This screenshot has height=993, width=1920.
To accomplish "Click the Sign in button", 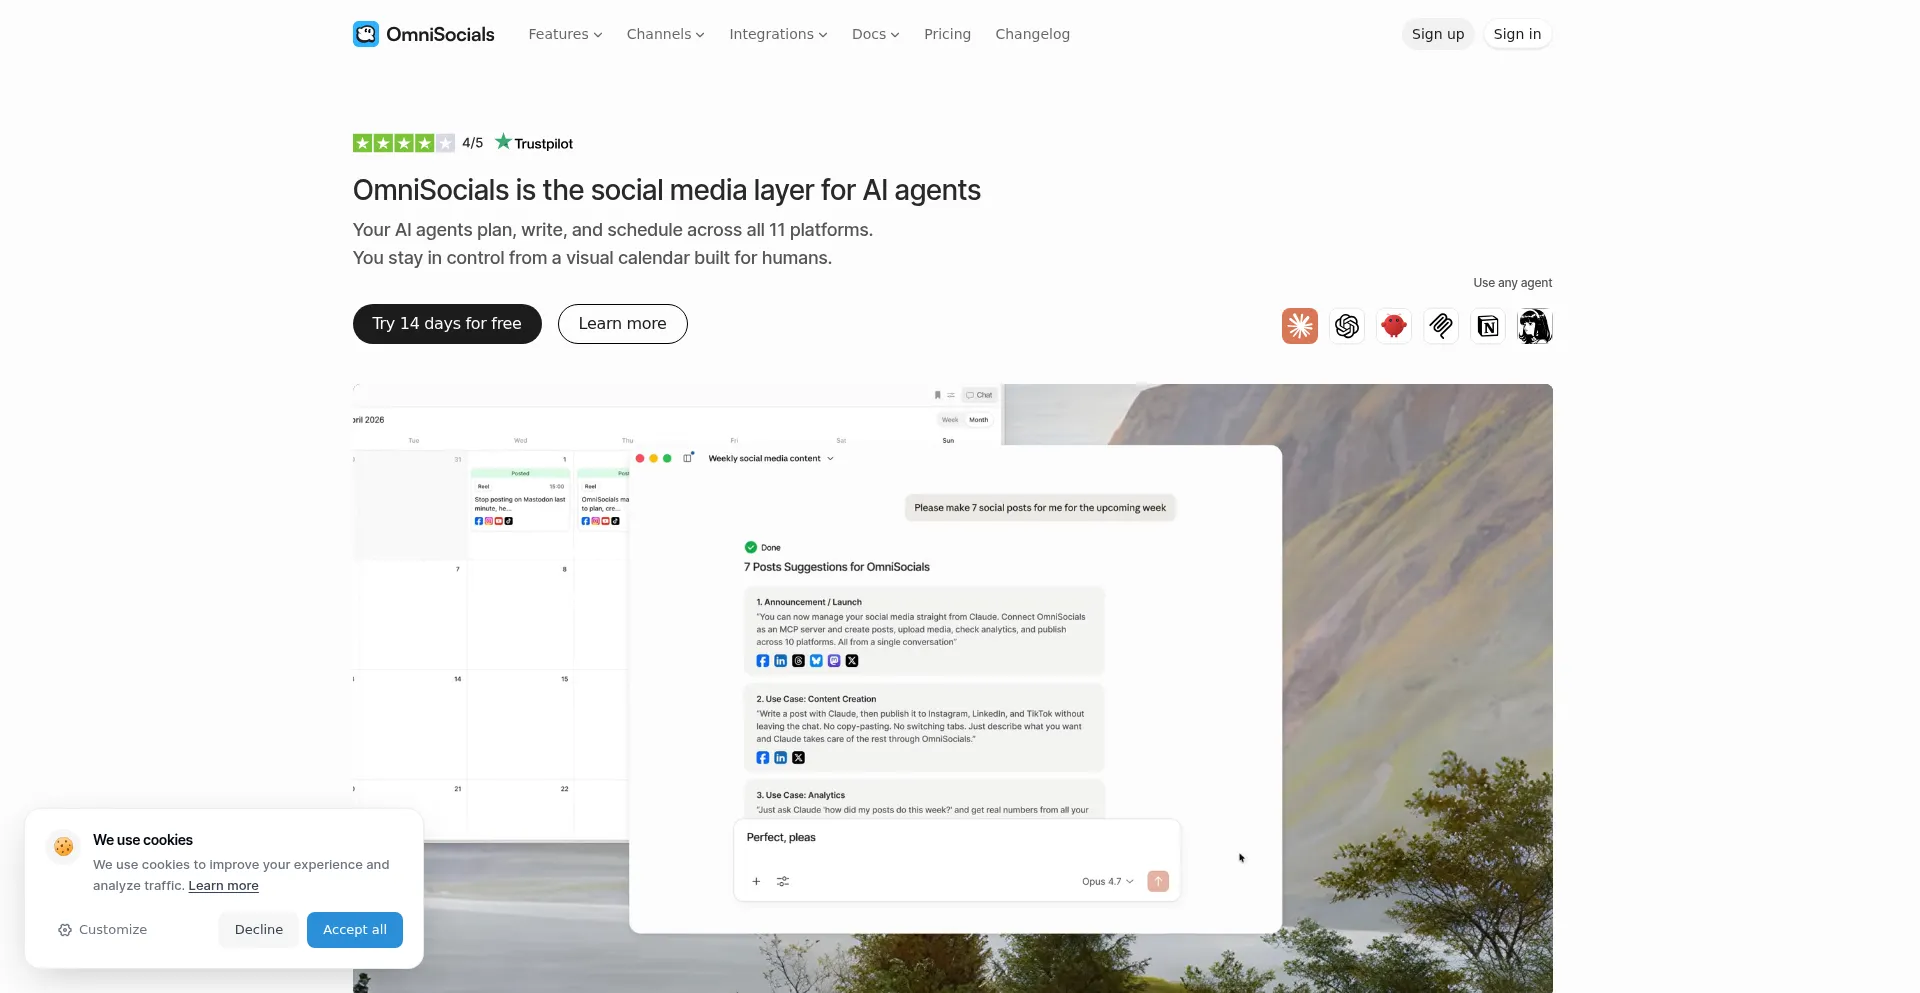I will pyautogui.click(x=1518, y=34).
